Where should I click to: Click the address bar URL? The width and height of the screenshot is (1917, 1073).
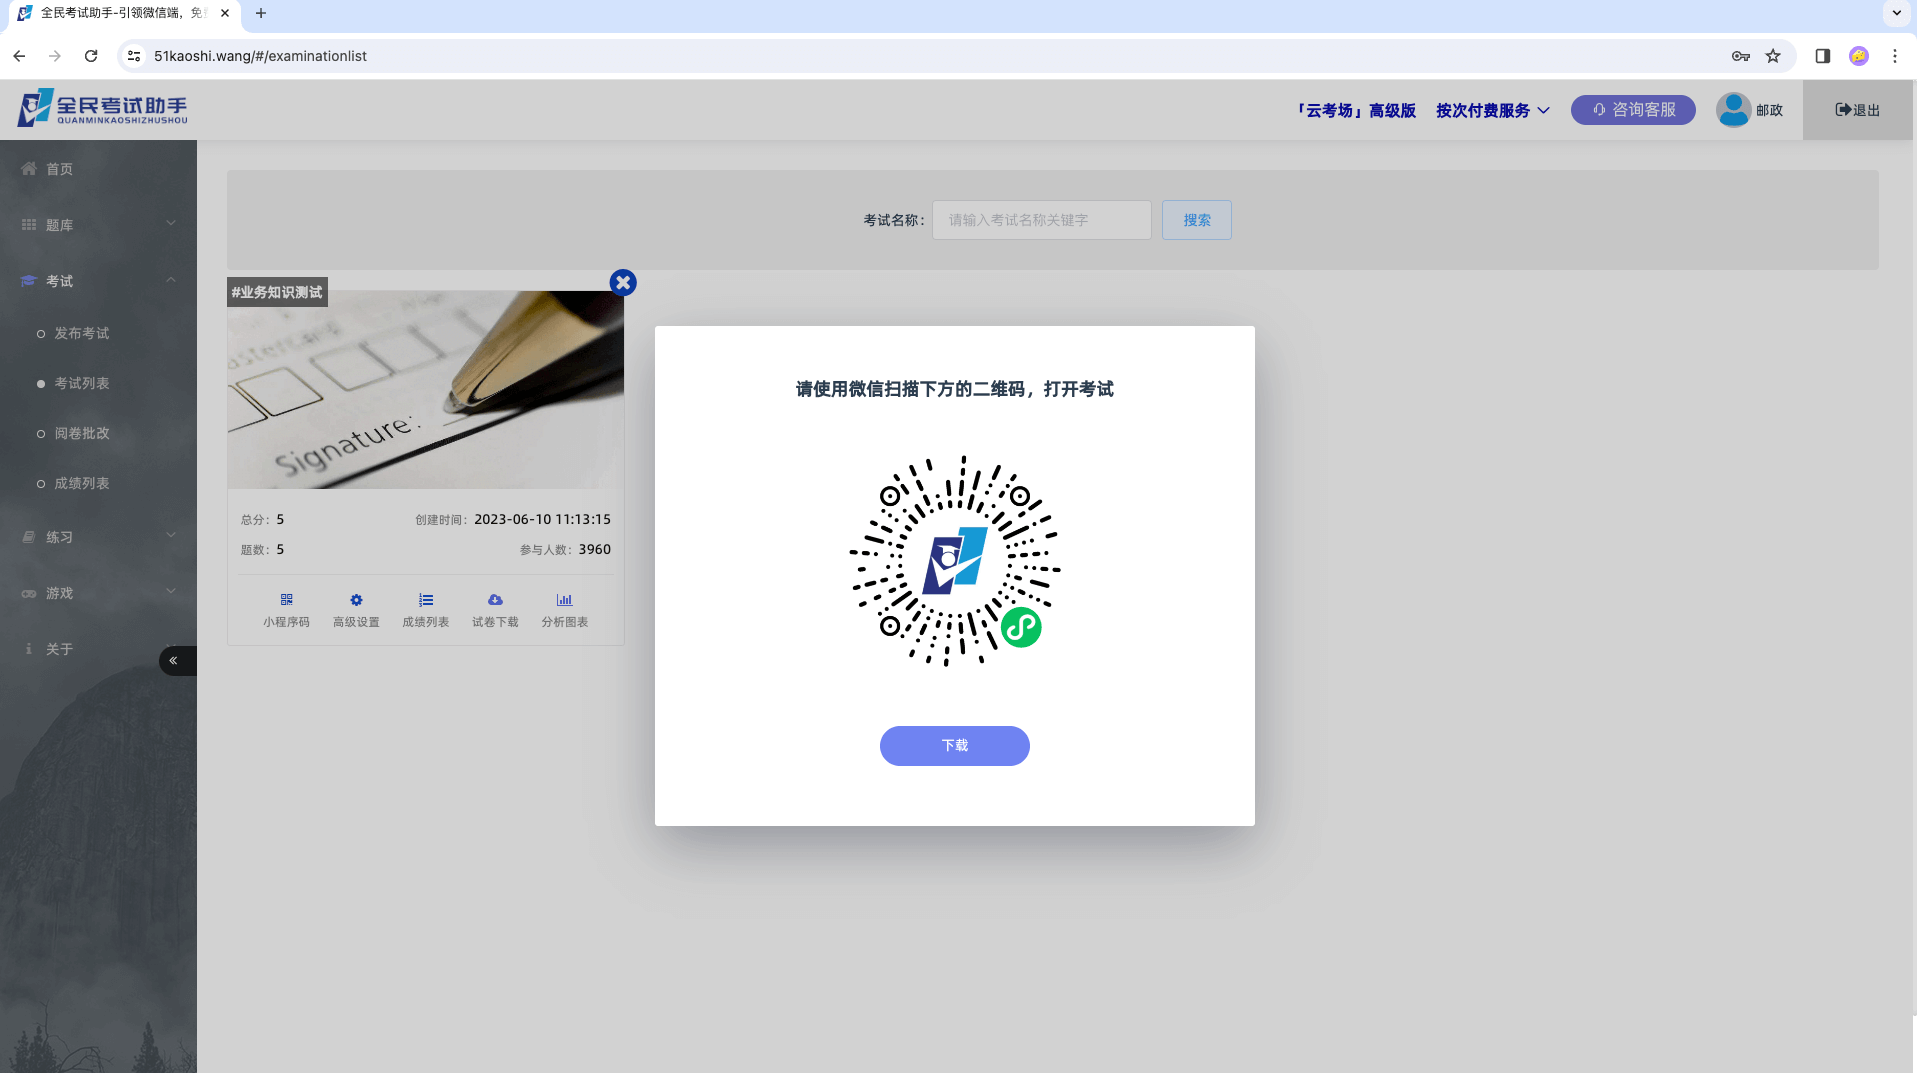pos(260,56)
